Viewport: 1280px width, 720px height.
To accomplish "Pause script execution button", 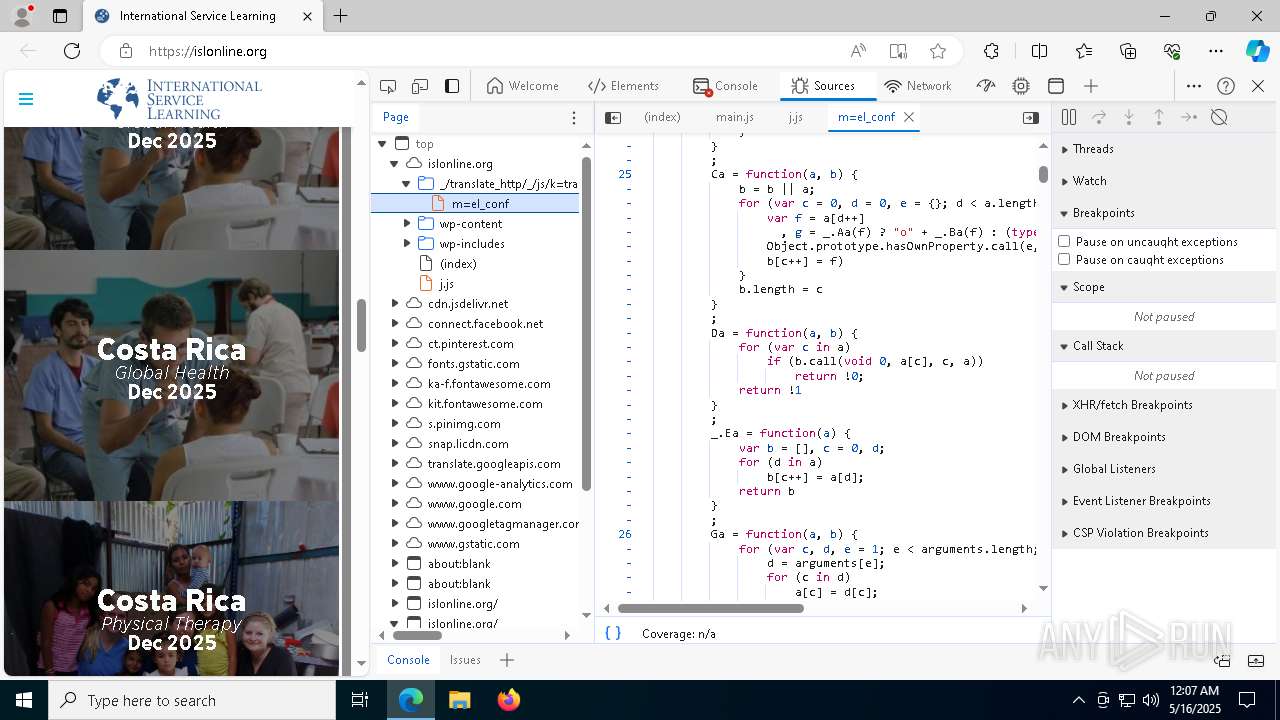I will 1069,117.
